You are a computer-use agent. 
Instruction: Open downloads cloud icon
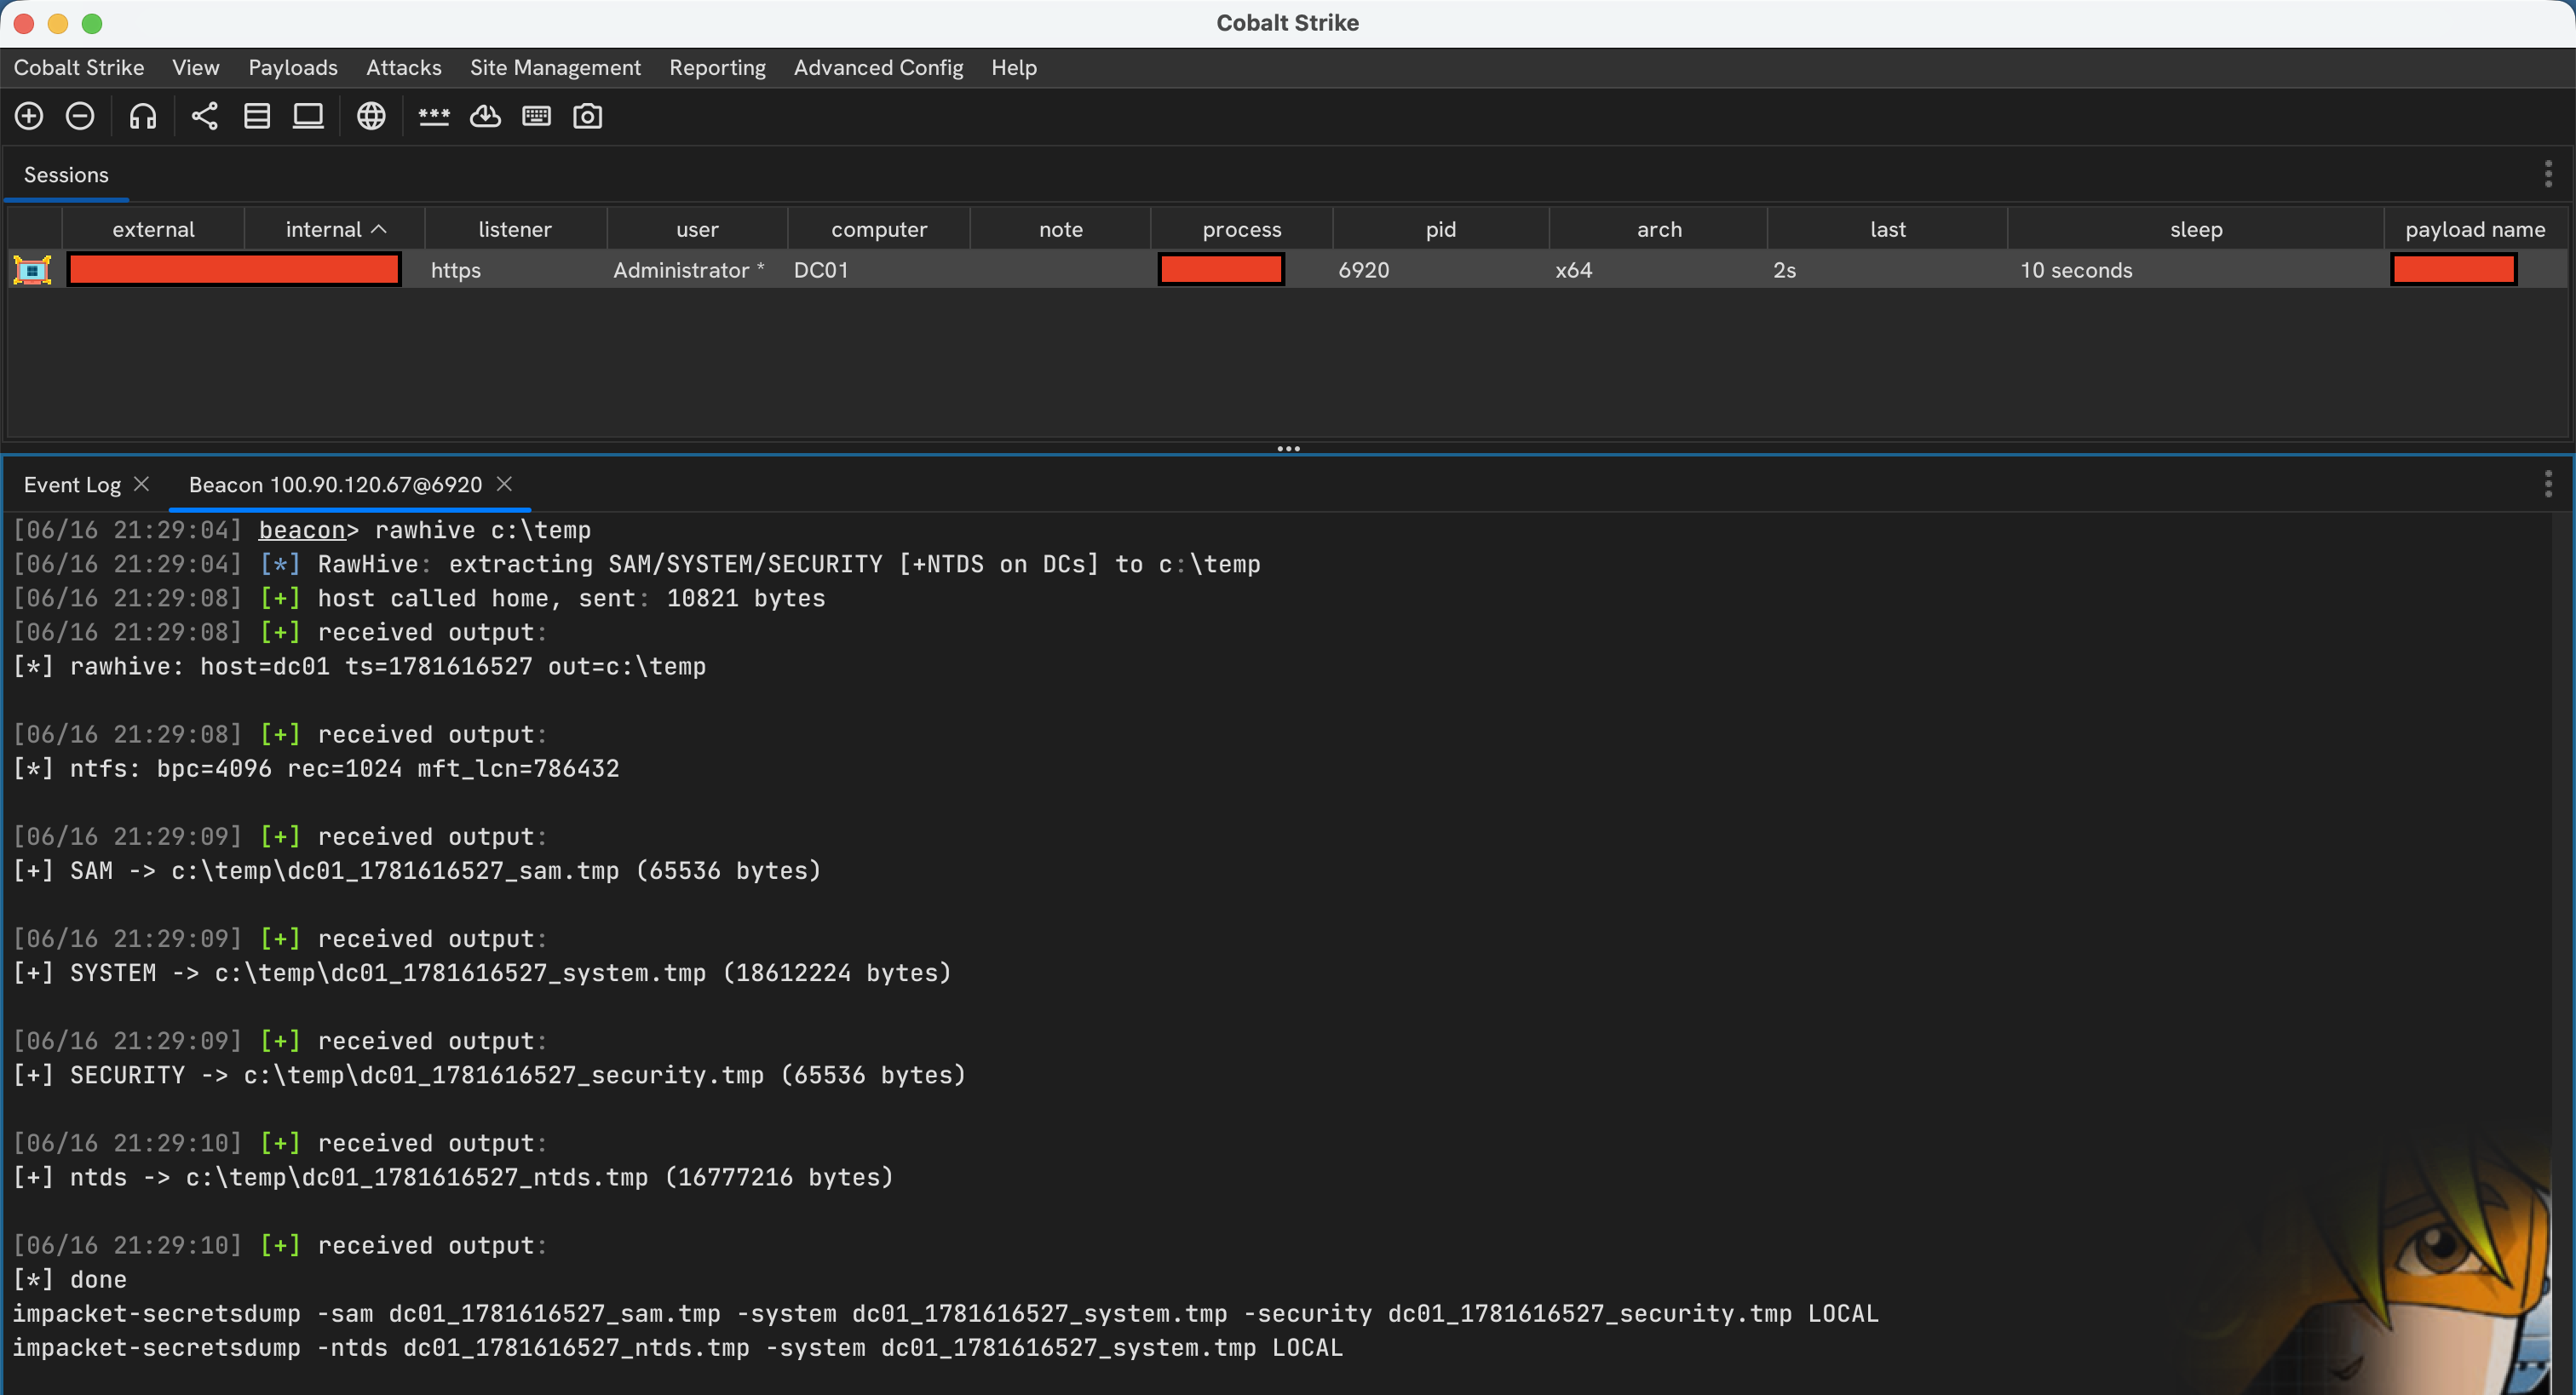[485, 116]
